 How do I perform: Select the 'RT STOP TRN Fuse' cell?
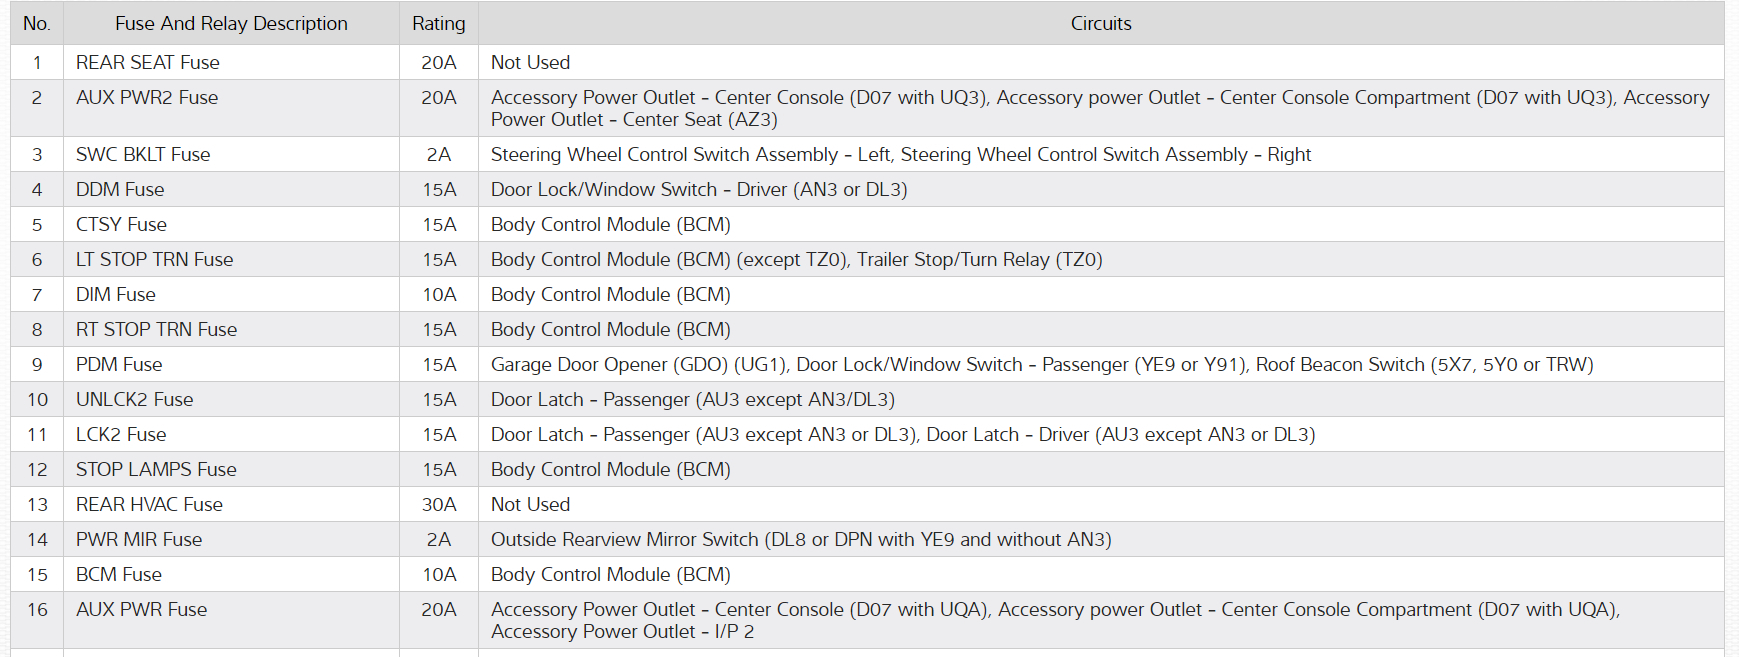tap(156, 329)
